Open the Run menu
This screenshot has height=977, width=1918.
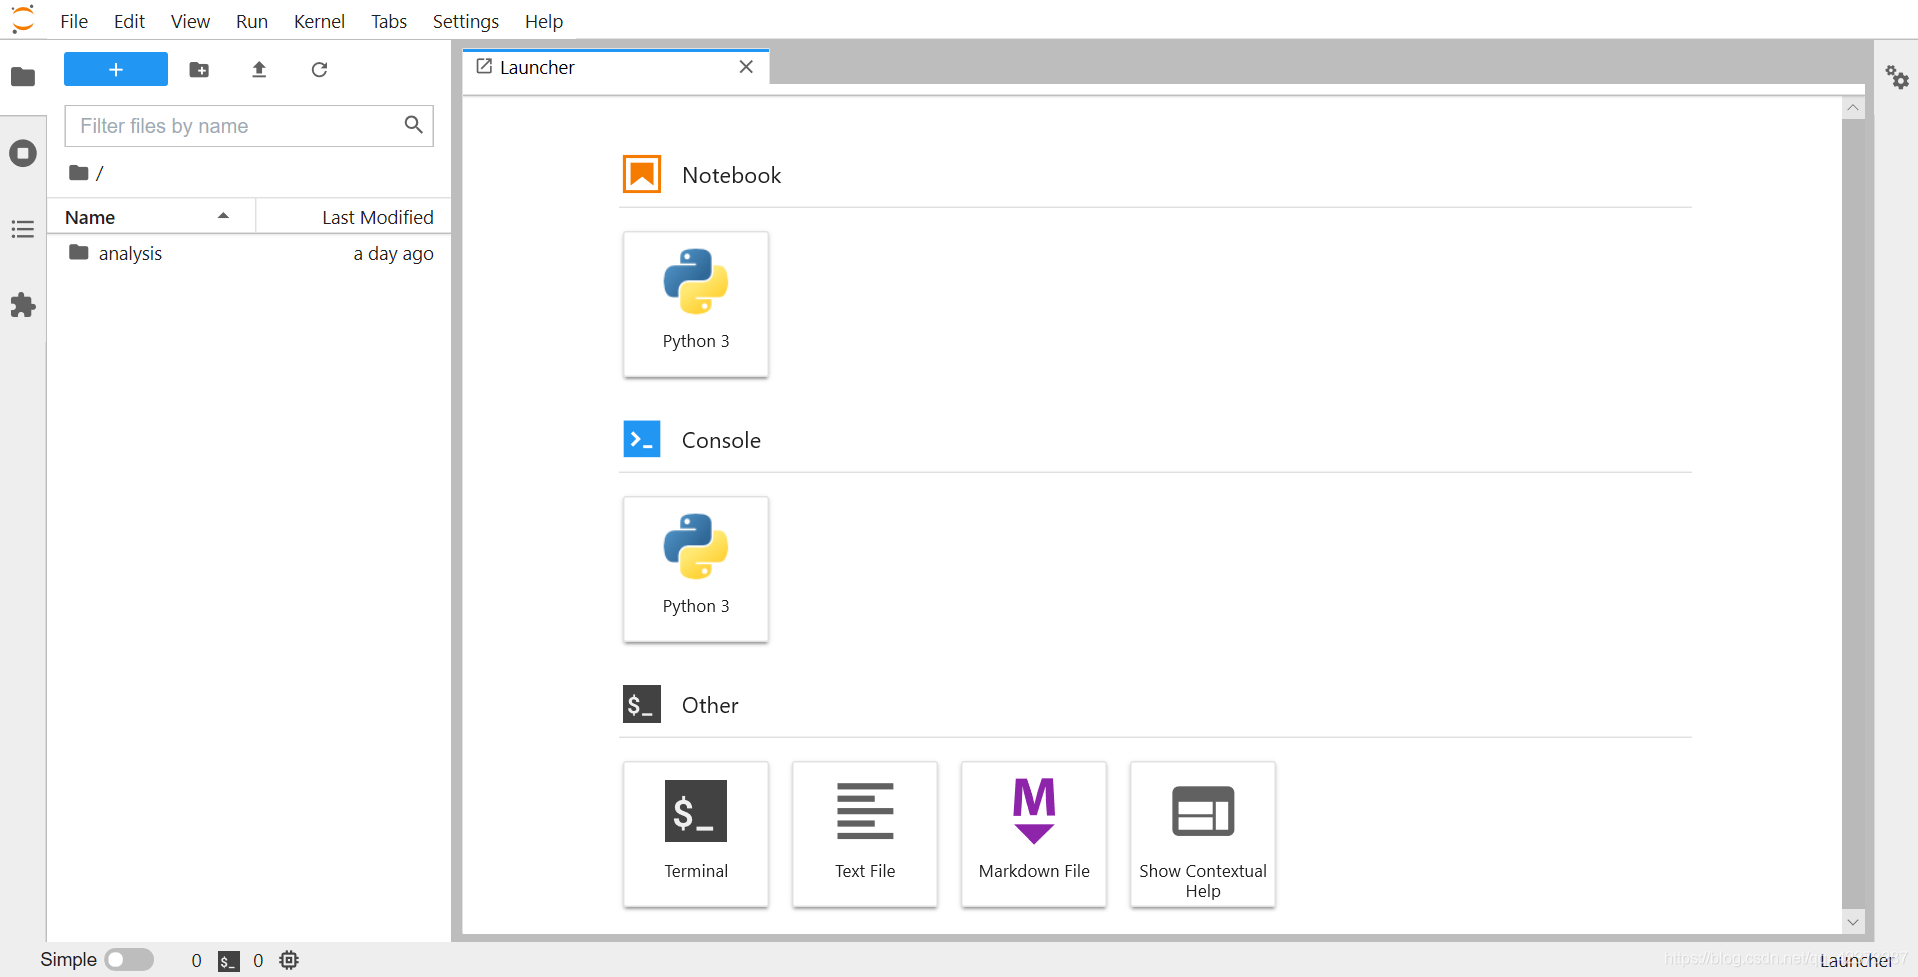coord(252,21)
